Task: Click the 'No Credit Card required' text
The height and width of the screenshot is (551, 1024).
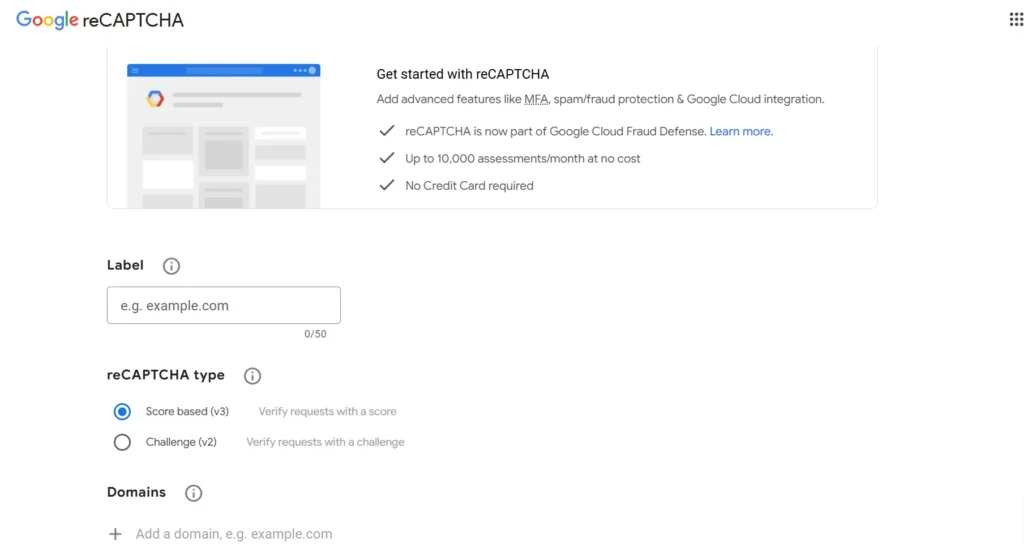Action: (469, 186)
